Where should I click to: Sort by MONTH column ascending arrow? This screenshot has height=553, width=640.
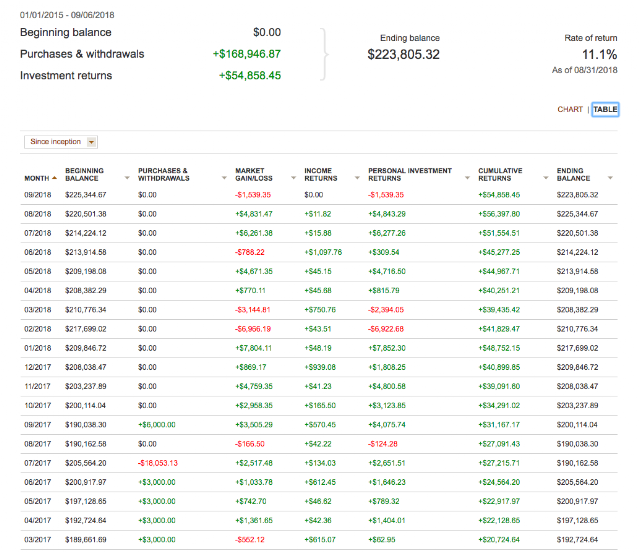coord(54,178)
